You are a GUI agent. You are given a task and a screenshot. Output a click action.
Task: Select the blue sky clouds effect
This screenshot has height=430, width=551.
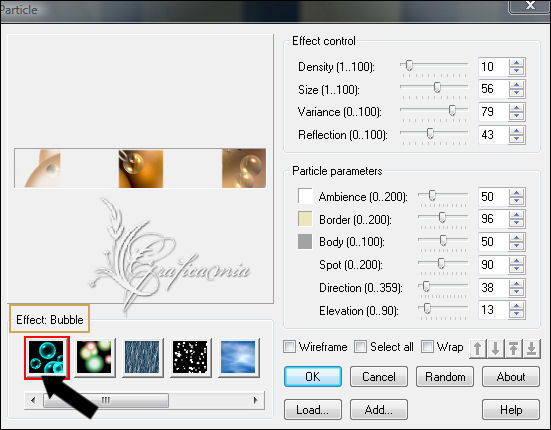pyautogui.click(x=238, y=358)
